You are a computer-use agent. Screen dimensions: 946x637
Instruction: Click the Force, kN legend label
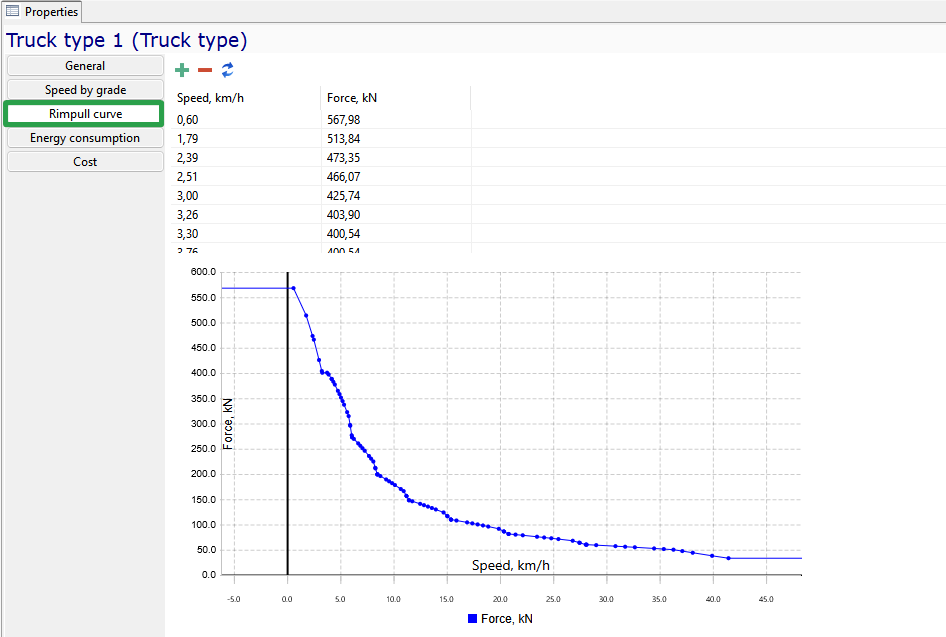point(507,618)
